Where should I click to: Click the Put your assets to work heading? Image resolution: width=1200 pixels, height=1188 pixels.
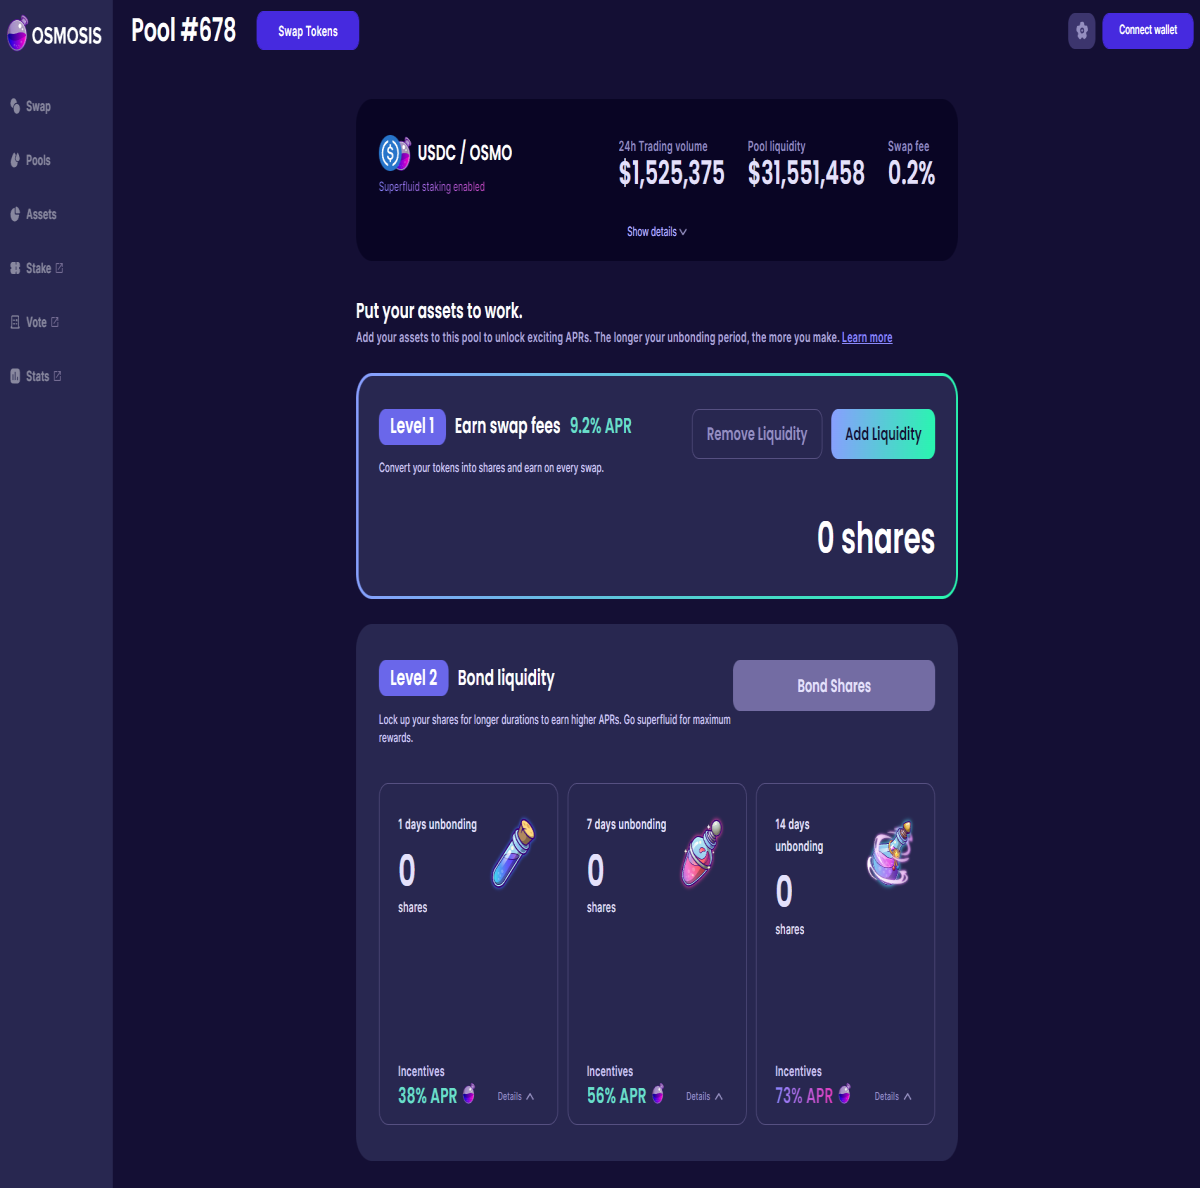click(439, 311)
